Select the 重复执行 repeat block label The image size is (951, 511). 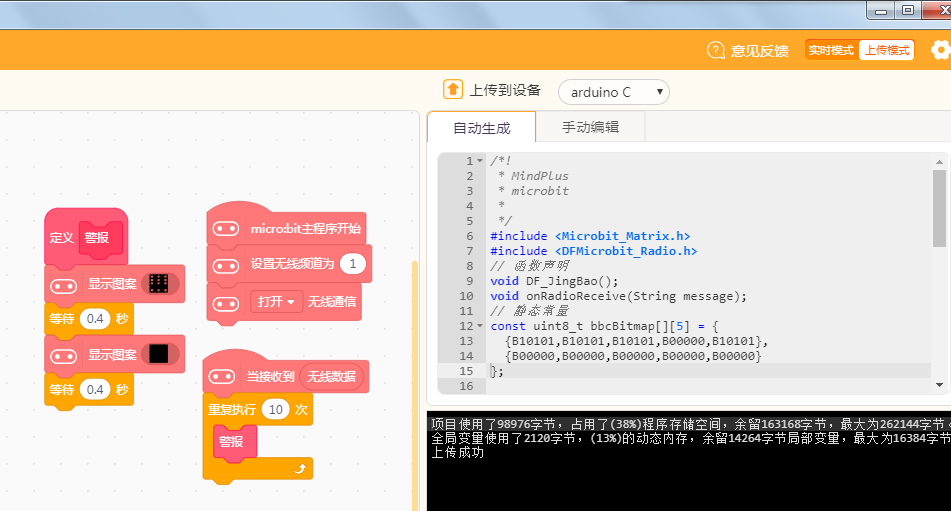pos(232,410)
